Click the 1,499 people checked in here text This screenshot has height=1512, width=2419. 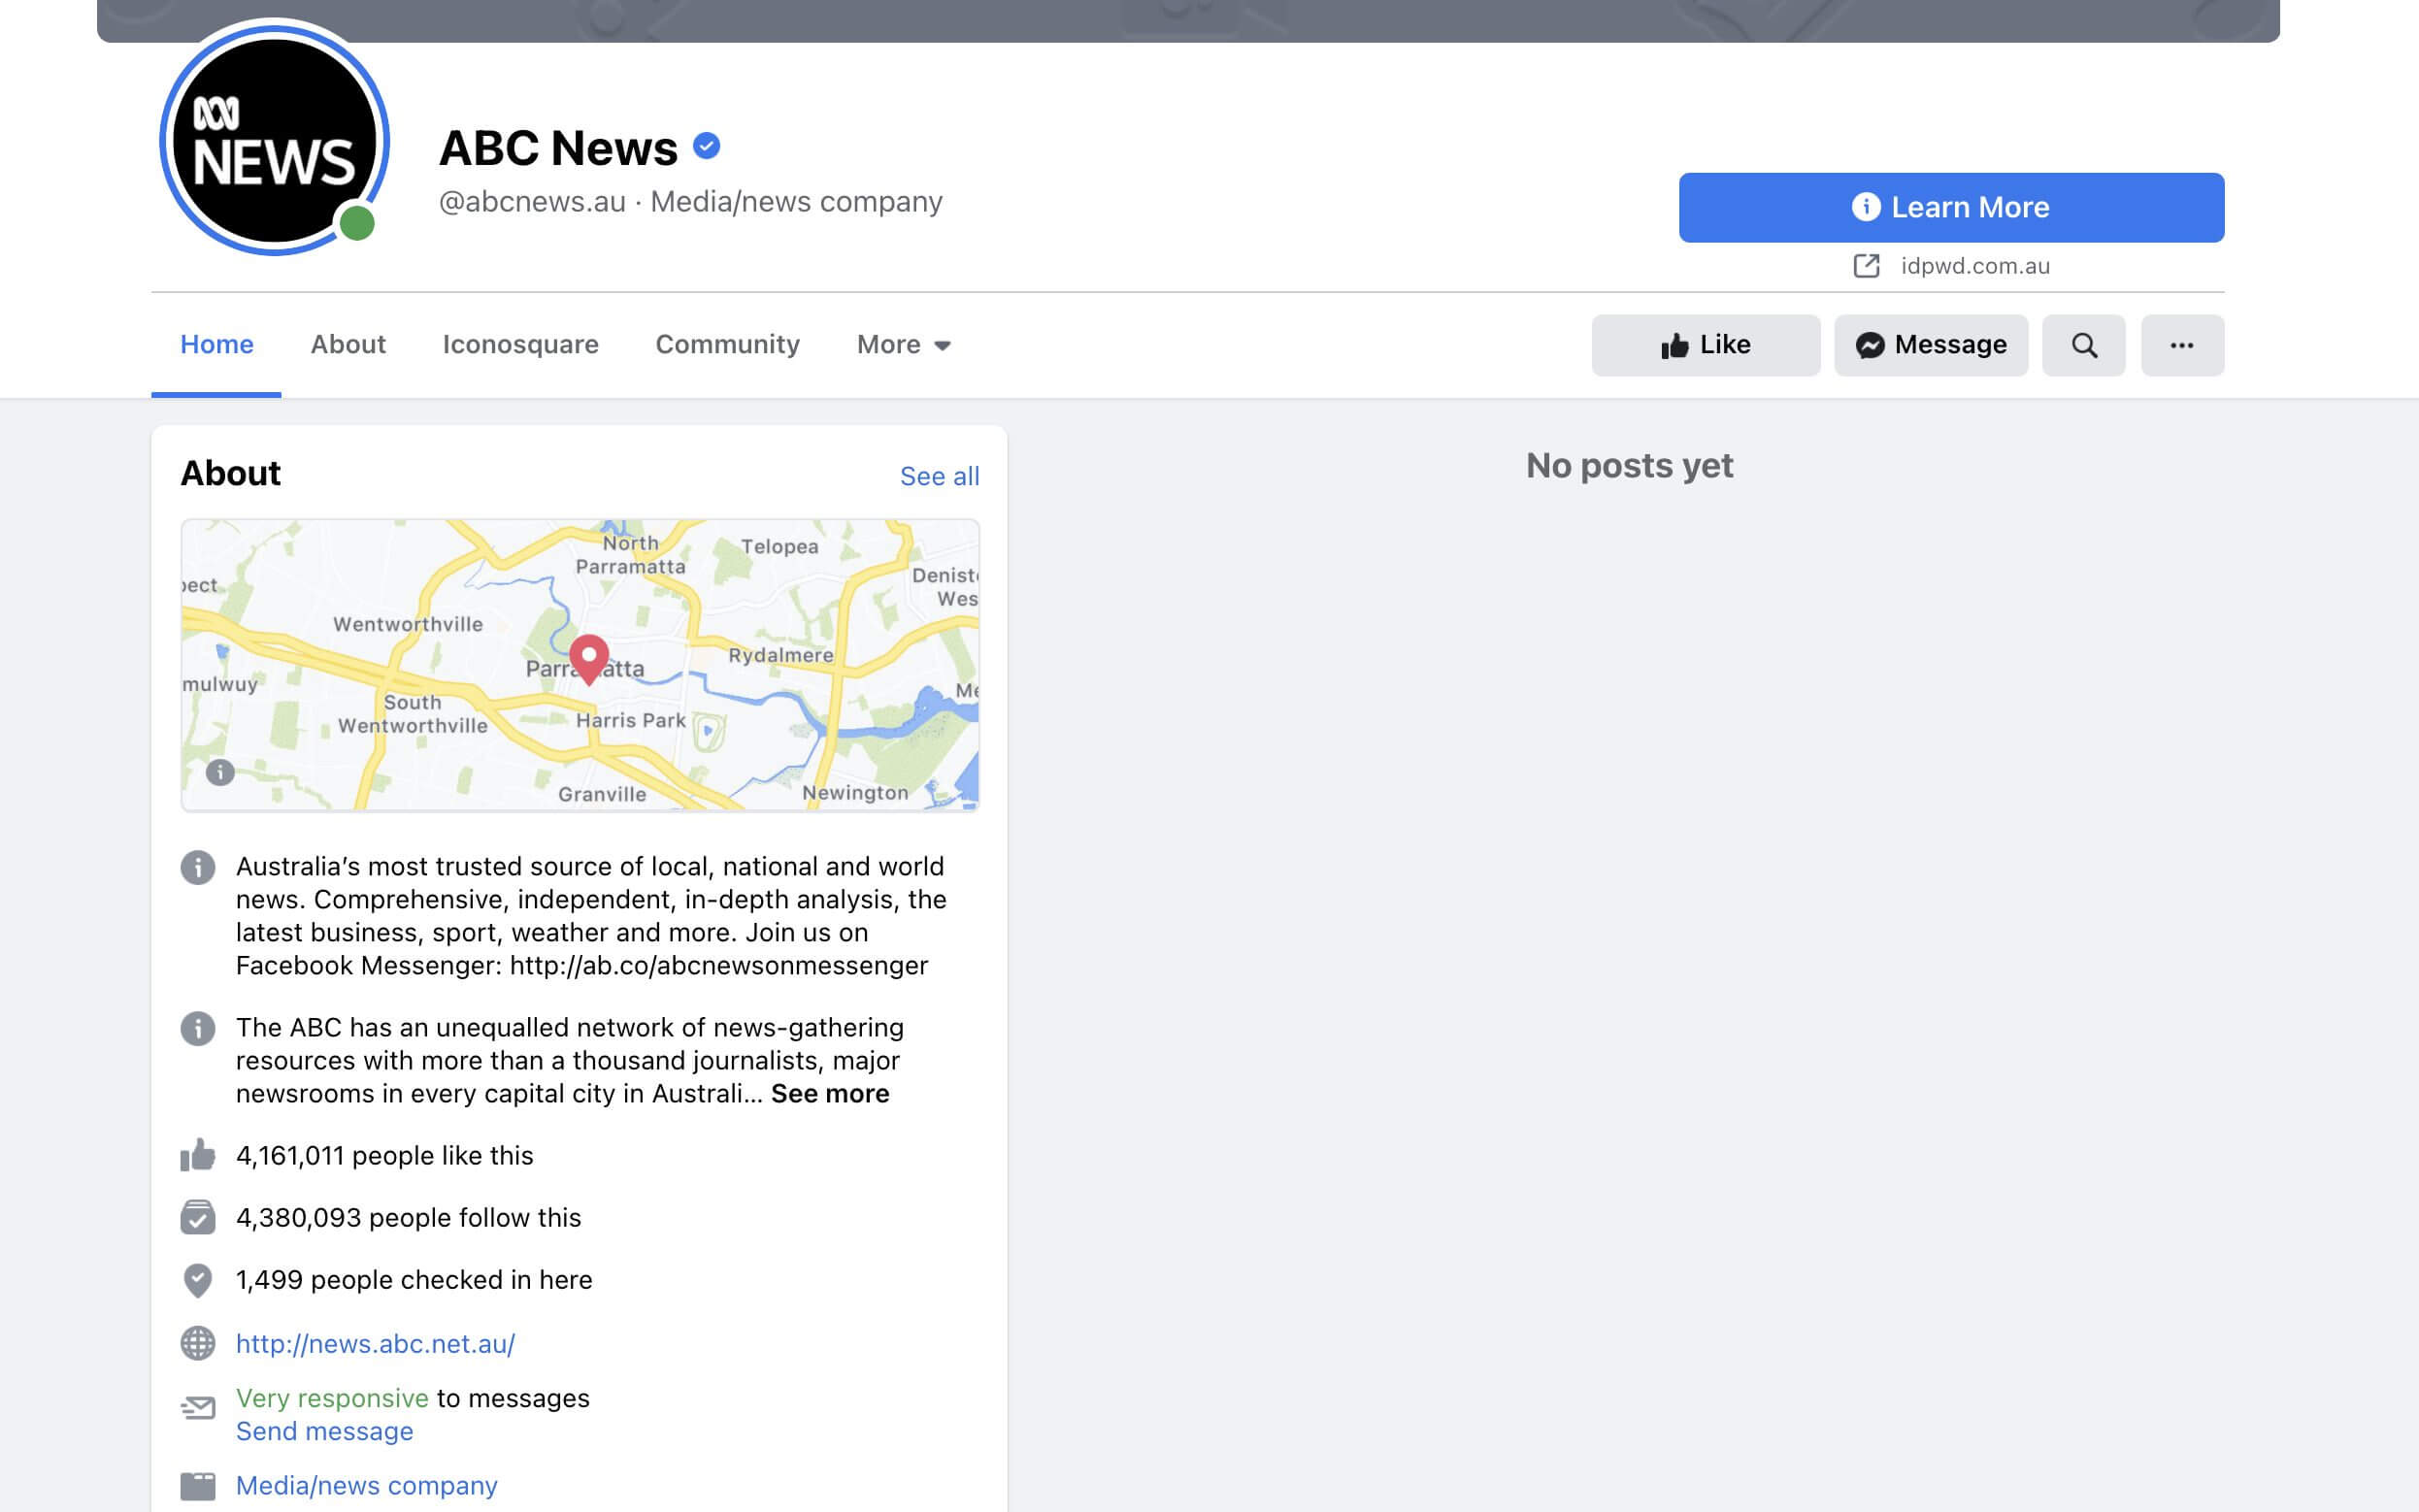[414, 1280]
